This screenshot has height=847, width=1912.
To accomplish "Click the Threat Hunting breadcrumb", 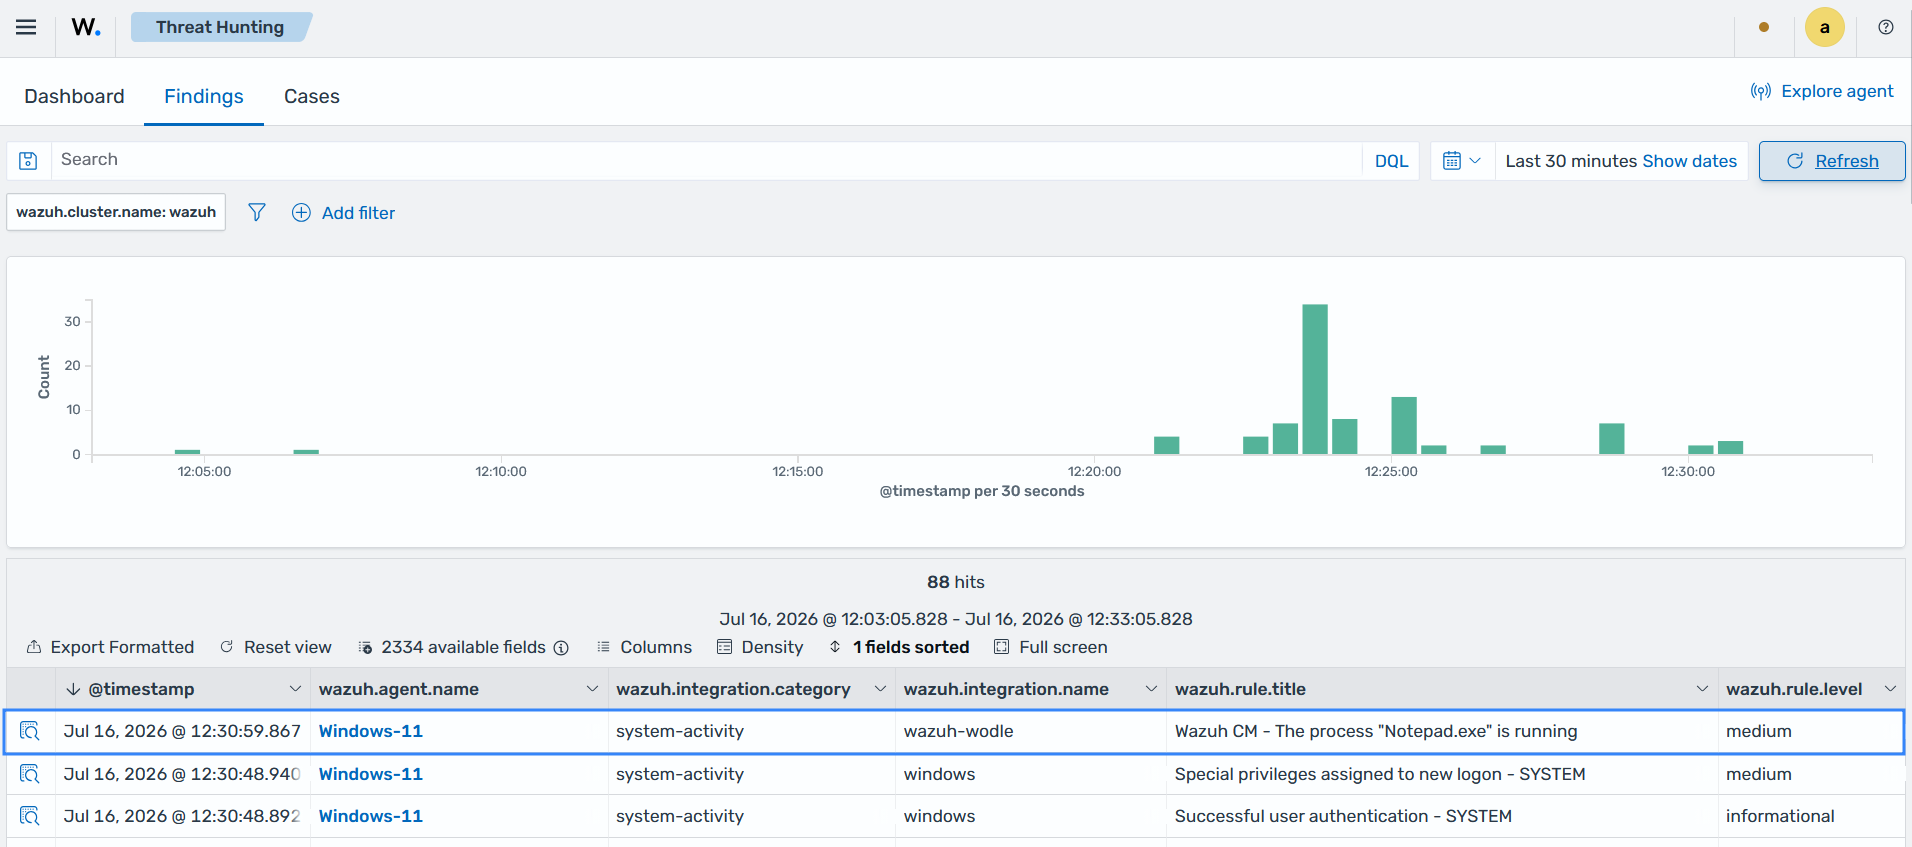I will 220,27.
